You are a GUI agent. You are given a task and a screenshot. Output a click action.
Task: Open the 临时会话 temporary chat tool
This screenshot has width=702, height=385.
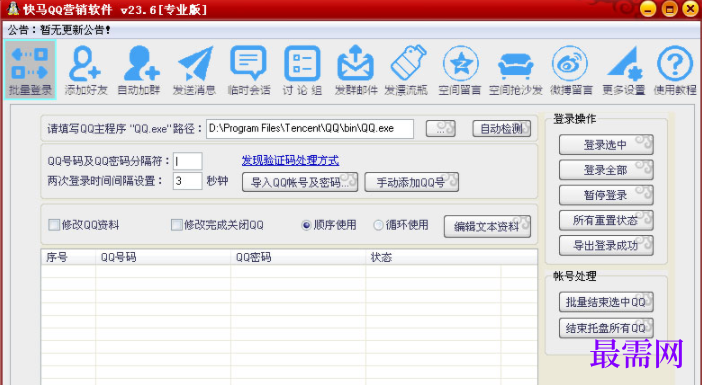click(x=249, y=70)
